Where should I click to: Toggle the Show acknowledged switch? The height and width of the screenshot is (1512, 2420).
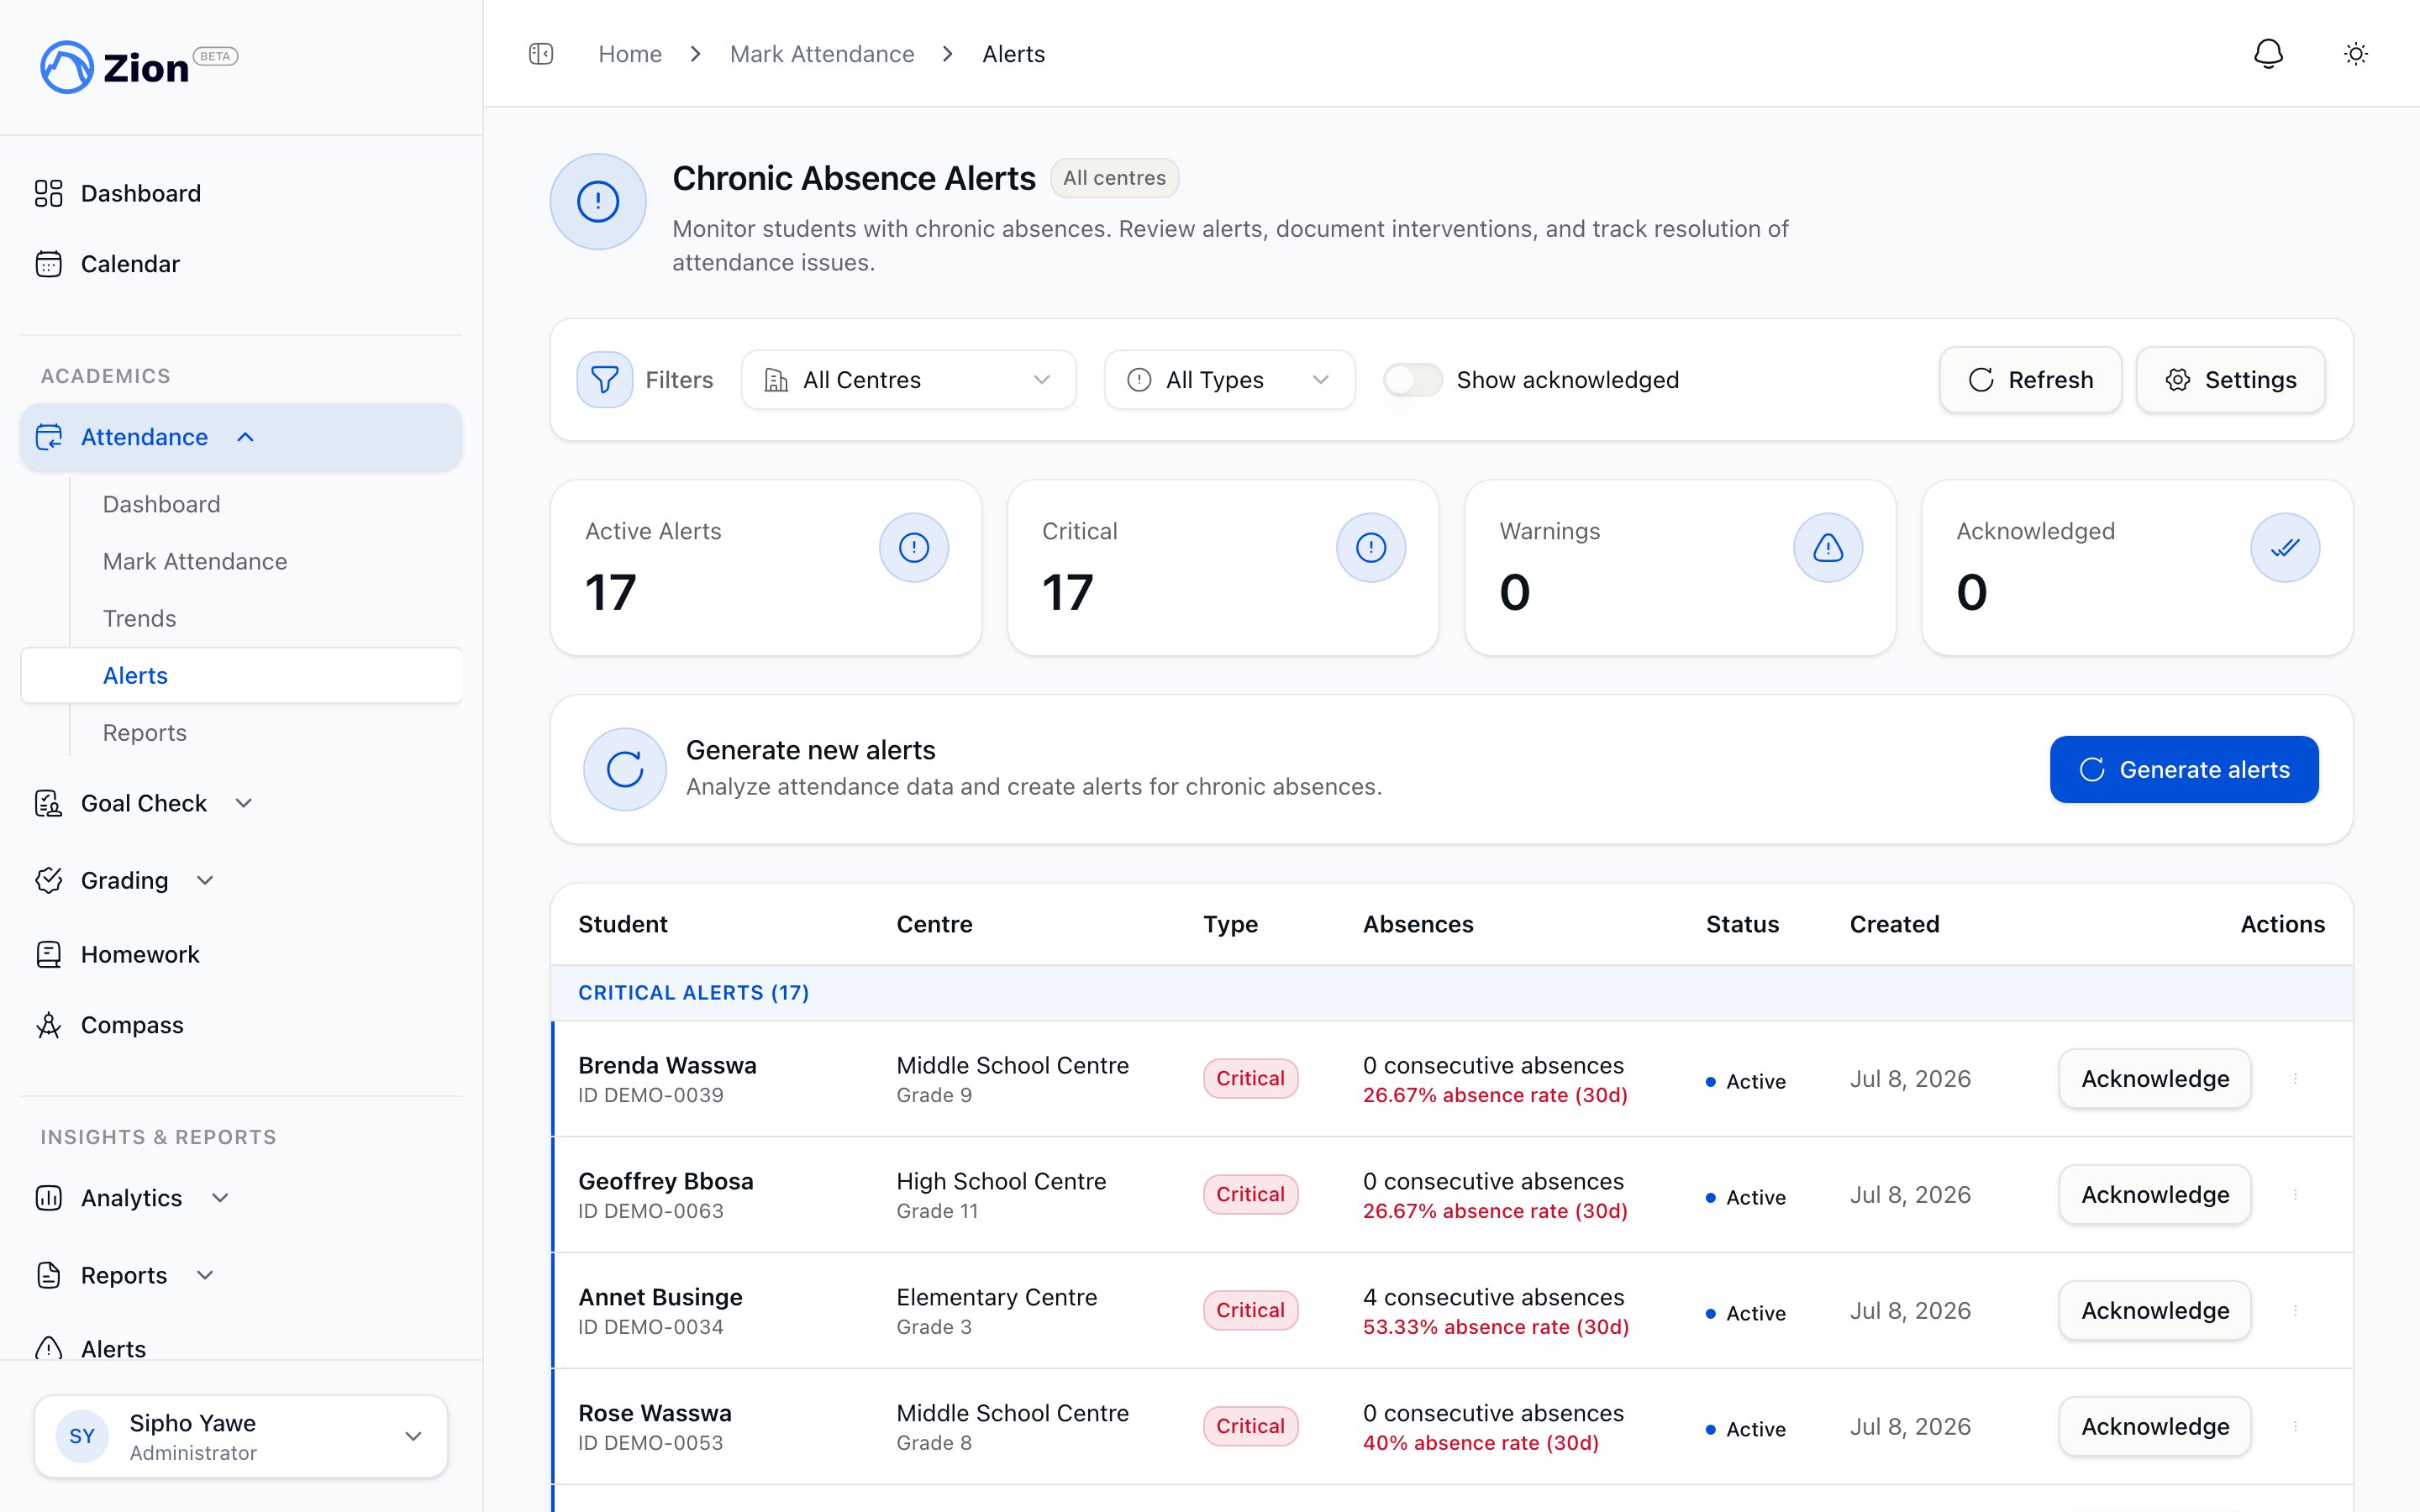[x=1413, y=380]
